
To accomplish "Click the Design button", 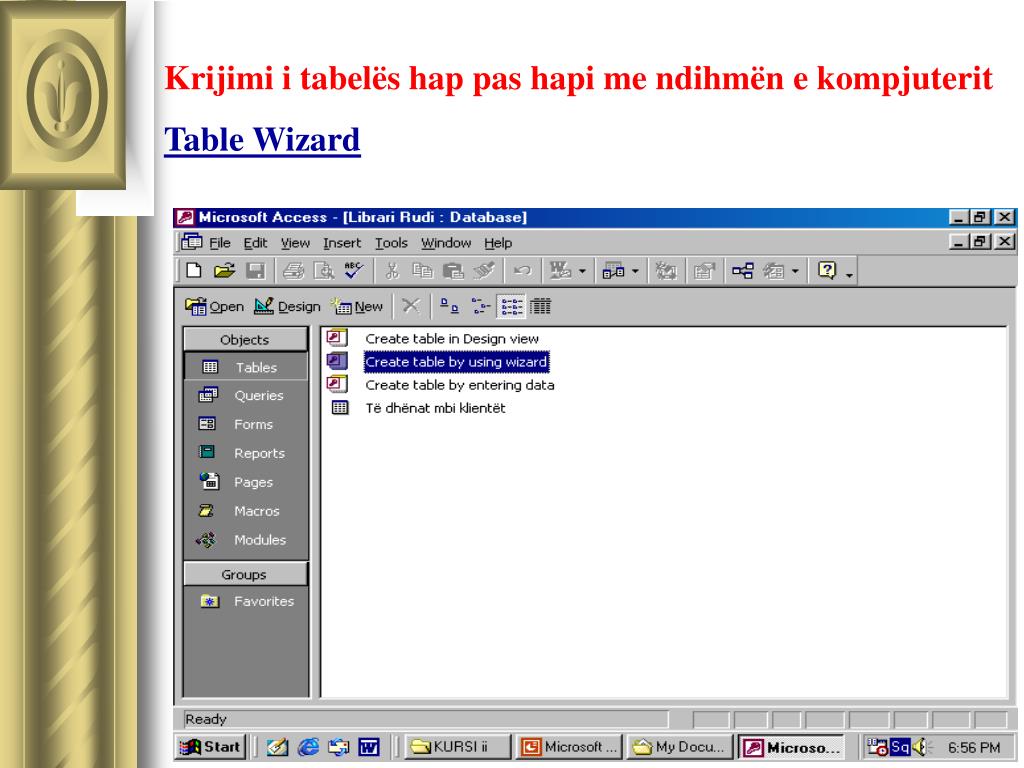I will click(x=287, y=306).
